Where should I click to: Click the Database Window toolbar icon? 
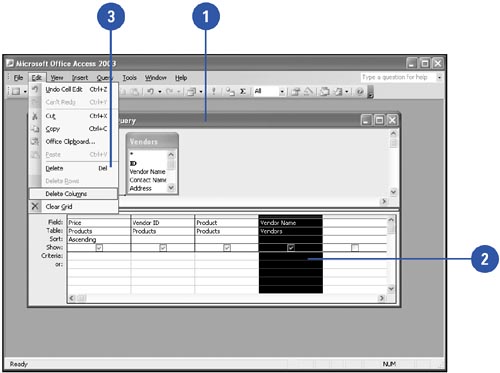(x=325, y=91)
